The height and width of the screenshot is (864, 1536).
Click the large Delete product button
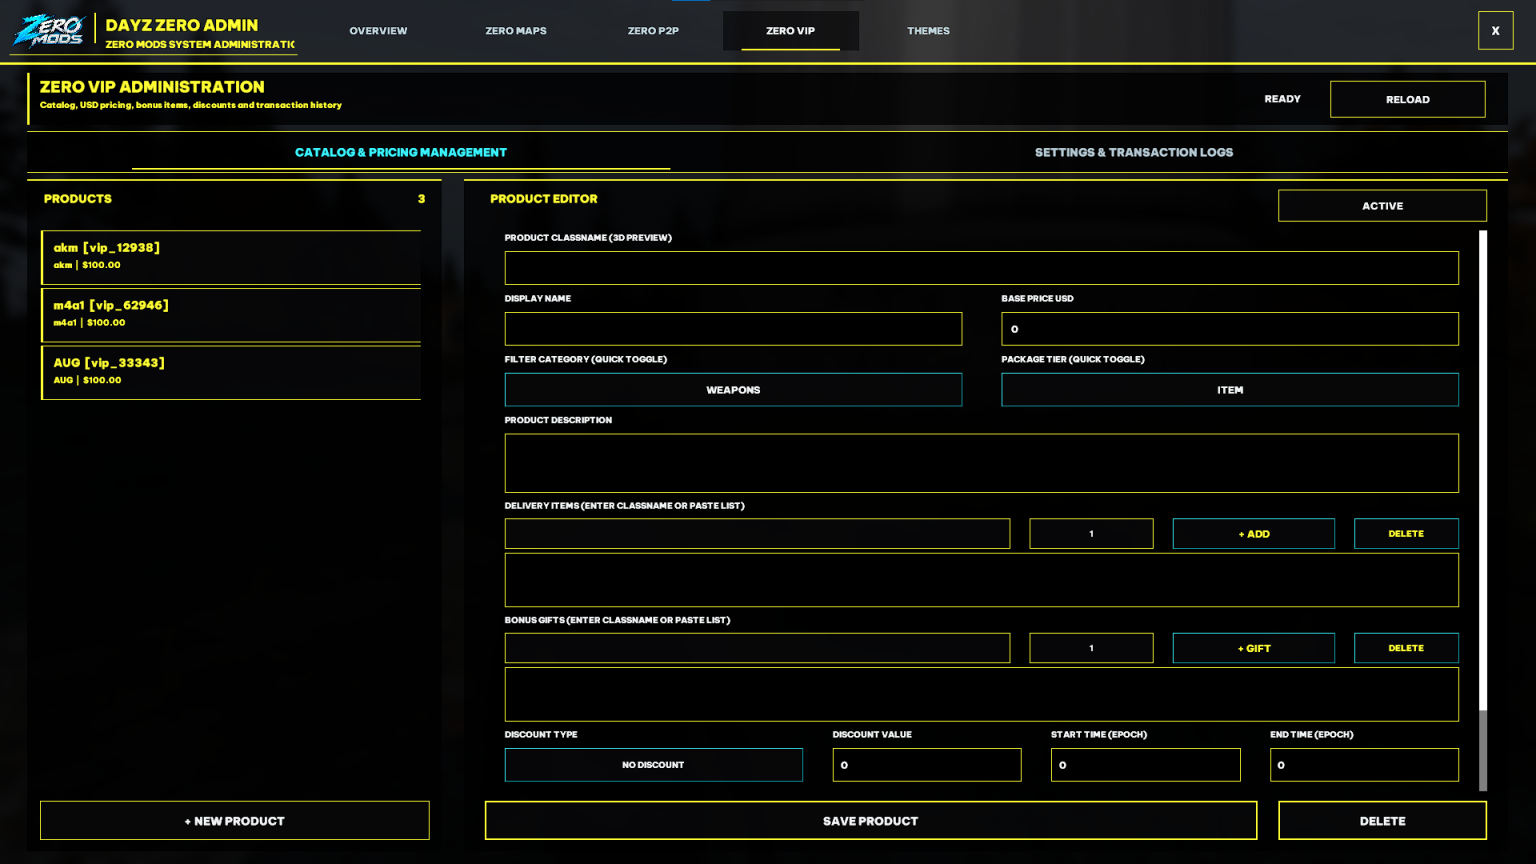pos(1382,821)
